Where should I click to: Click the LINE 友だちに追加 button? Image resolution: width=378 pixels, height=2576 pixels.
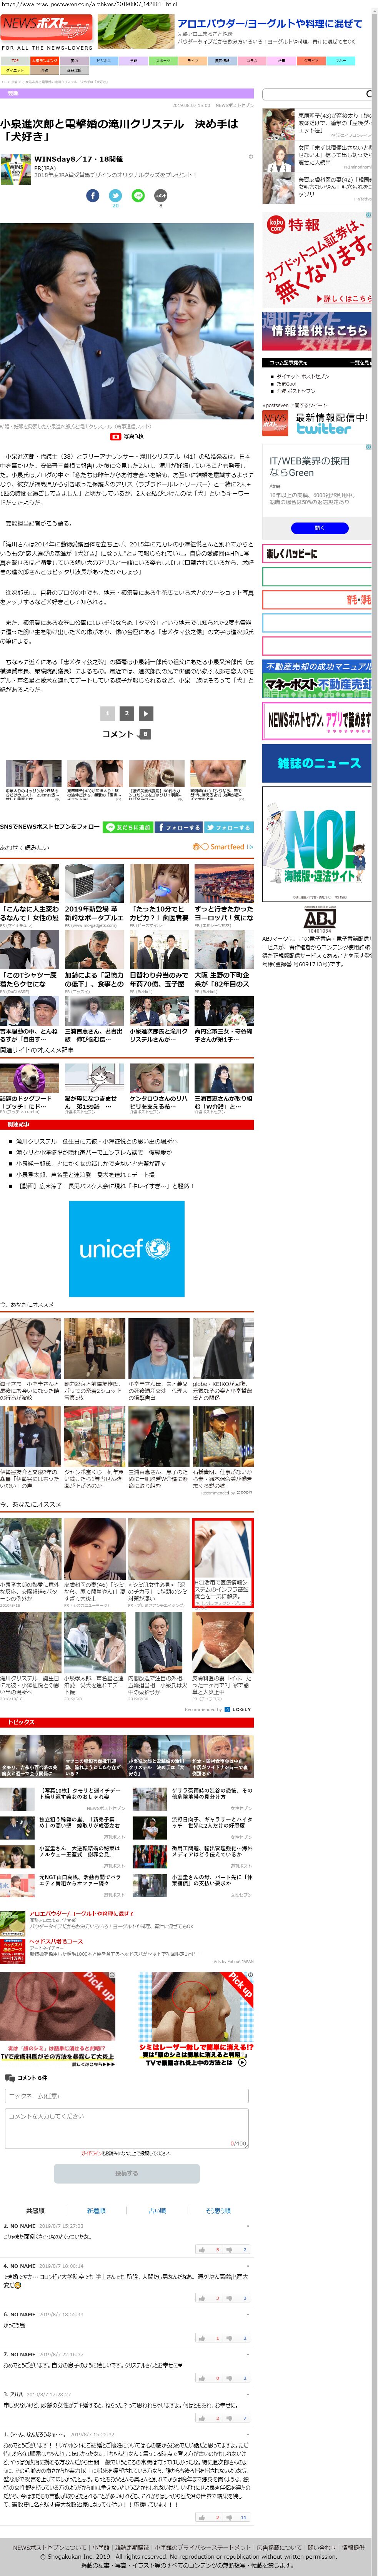tap(129, 827)
